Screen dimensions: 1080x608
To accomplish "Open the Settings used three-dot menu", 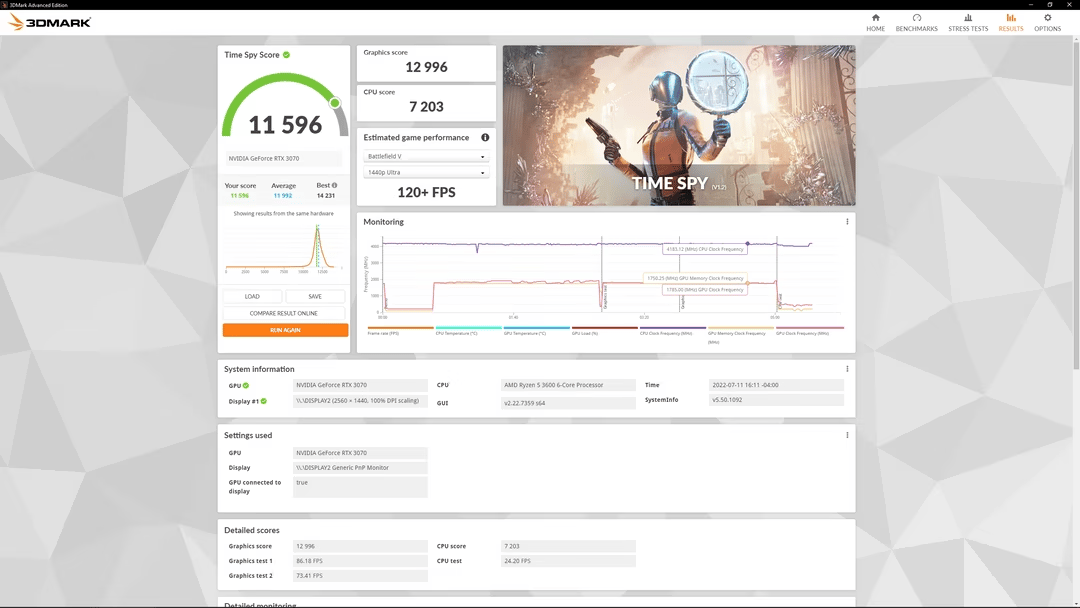I will click(x=847, y=435).
